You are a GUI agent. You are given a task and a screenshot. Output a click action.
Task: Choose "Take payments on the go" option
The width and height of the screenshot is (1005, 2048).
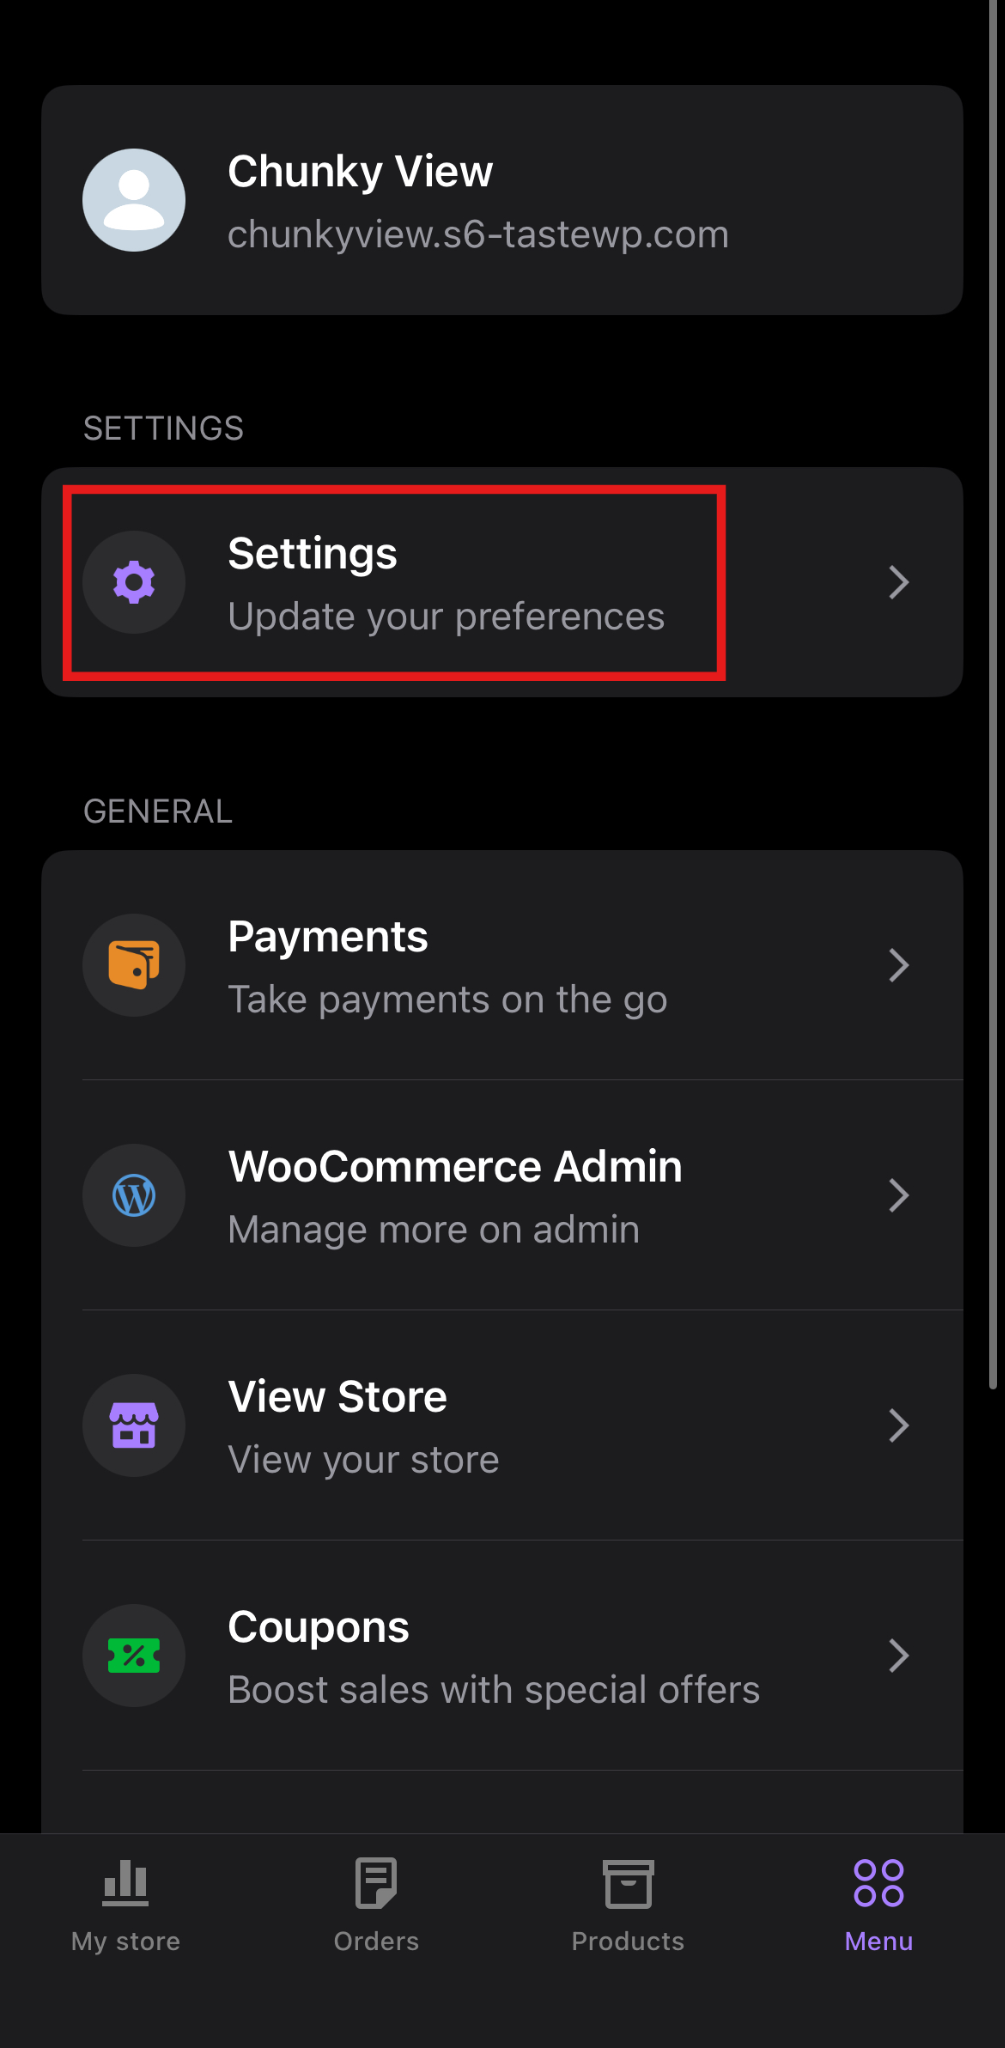point(447,1000)
